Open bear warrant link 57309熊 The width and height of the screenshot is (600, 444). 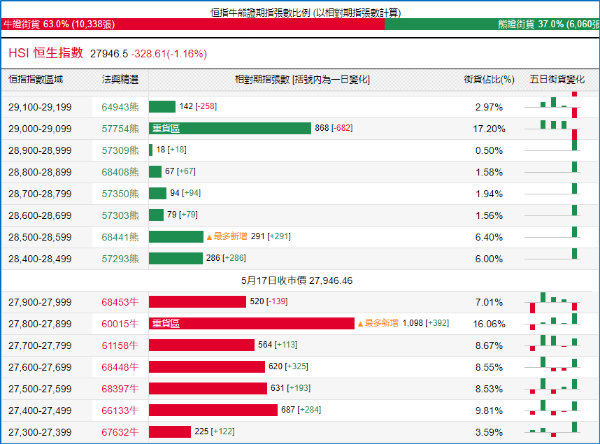tap(120, 150)
